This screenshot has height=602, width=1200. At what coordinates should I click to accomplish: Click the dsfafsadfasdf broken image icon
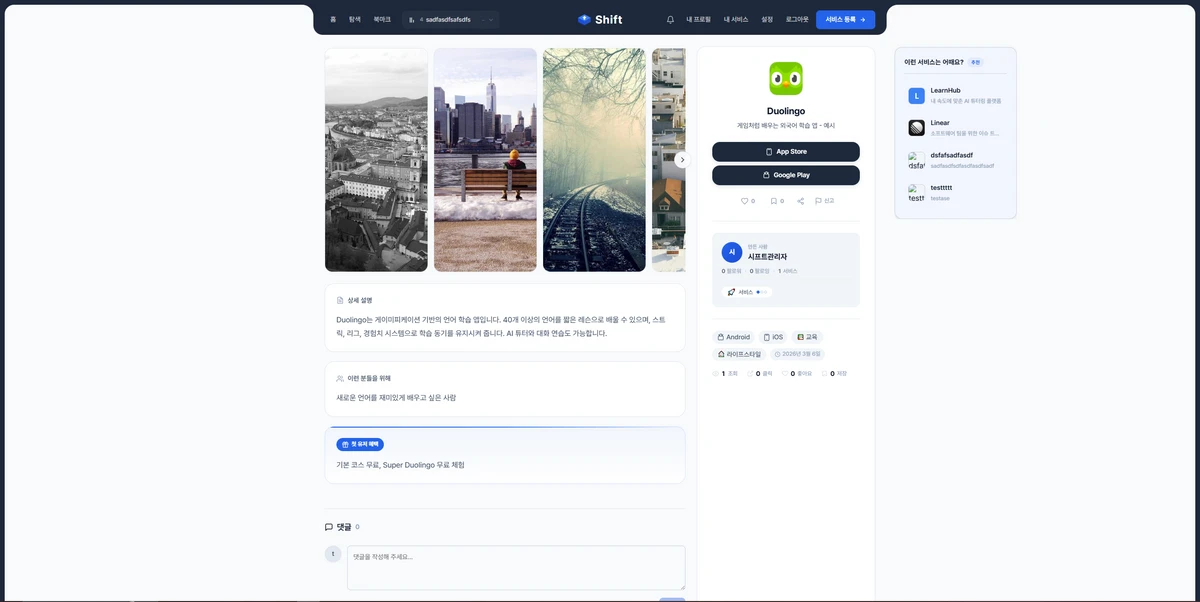[916, 160]
